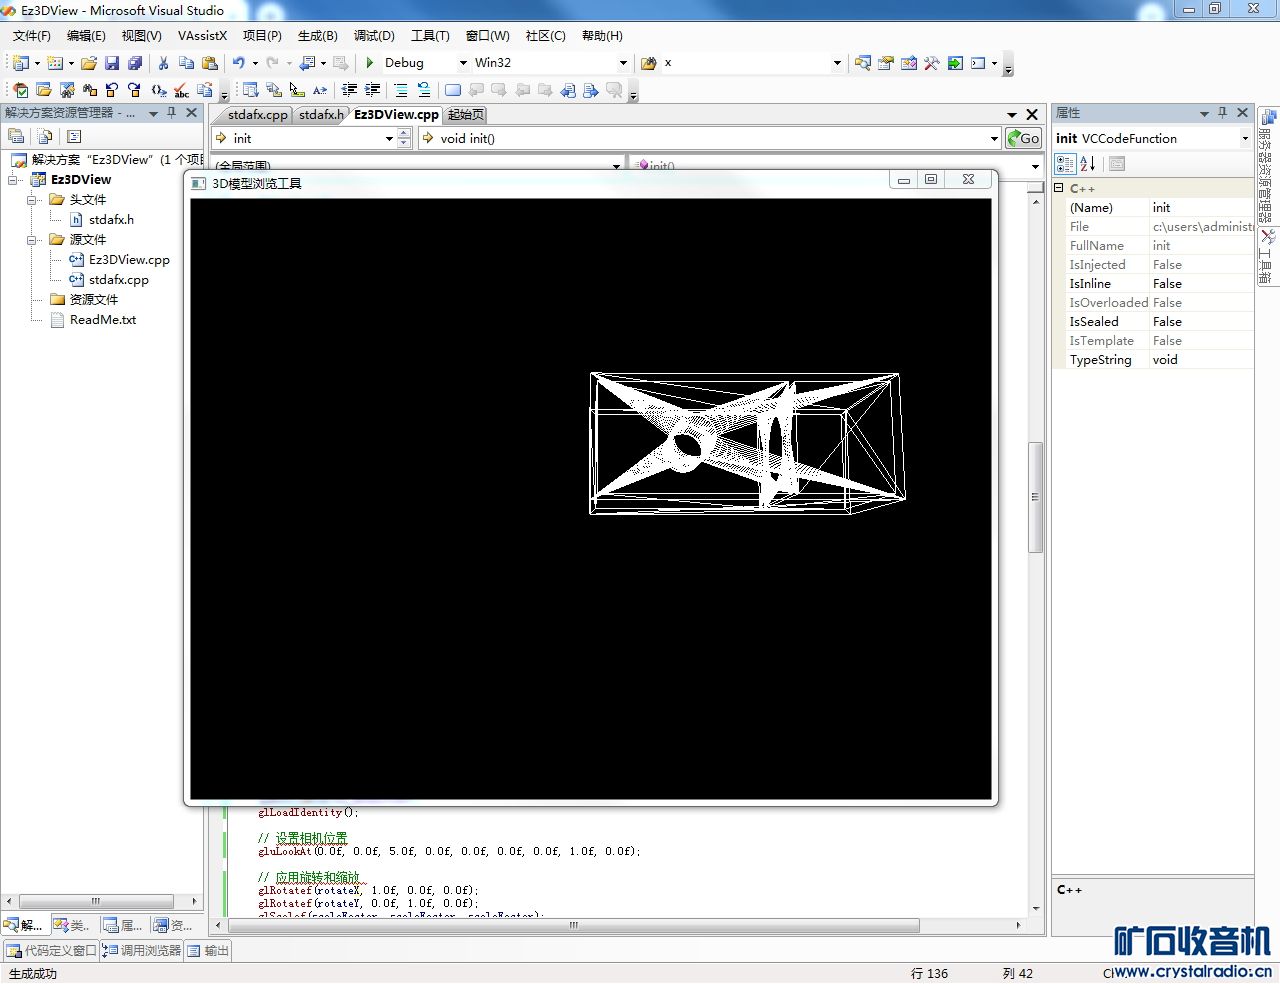Open the 调试(D) menu
This screenshot has width=1280, height=984.
click(x=374, y=36)
